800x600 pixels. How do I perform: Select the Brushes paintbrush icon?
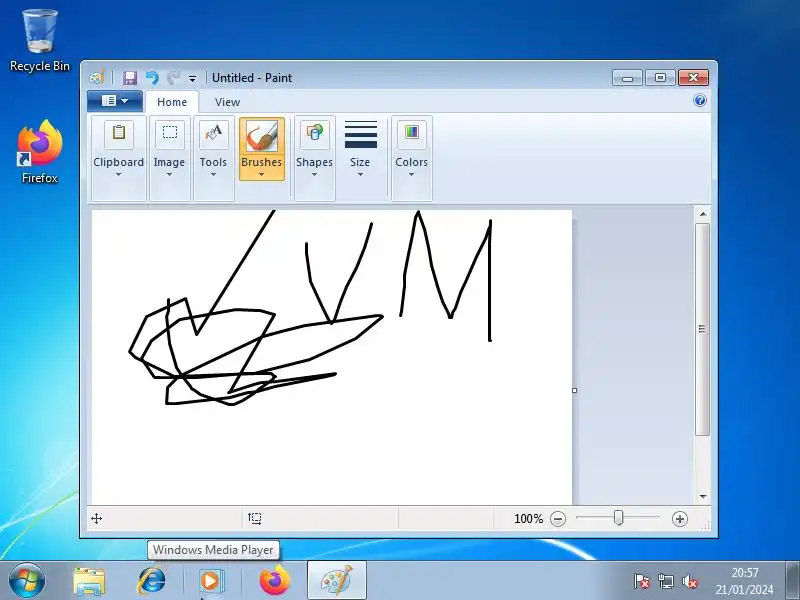click(262, 136)
